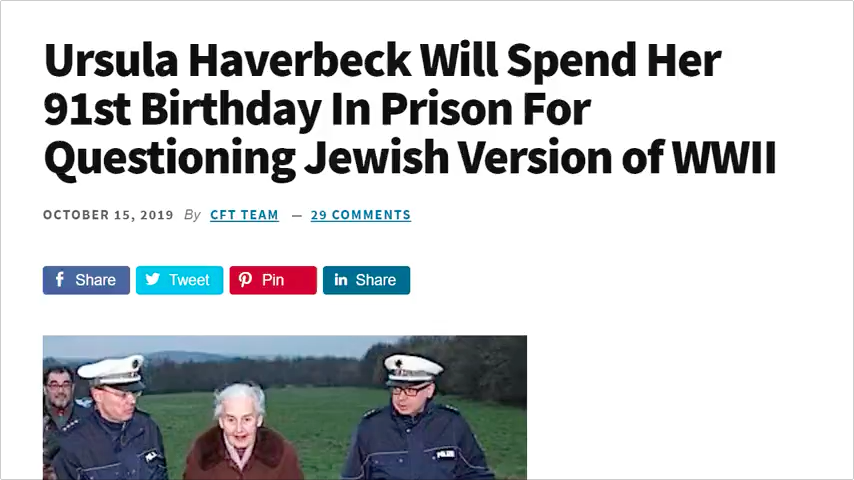Click the Twitter bird icon
This screenshot has width=854, height=480.
point(152,280)
